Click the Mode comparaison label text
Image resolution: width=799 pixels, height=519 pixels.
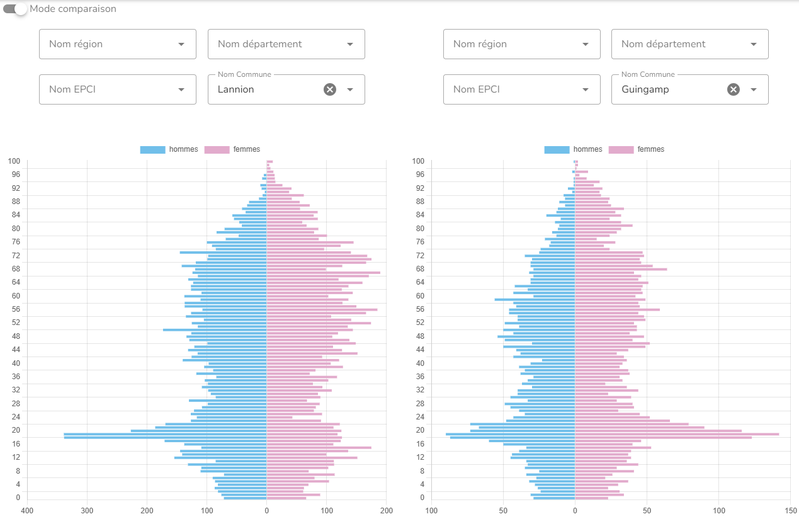[73, 9]
